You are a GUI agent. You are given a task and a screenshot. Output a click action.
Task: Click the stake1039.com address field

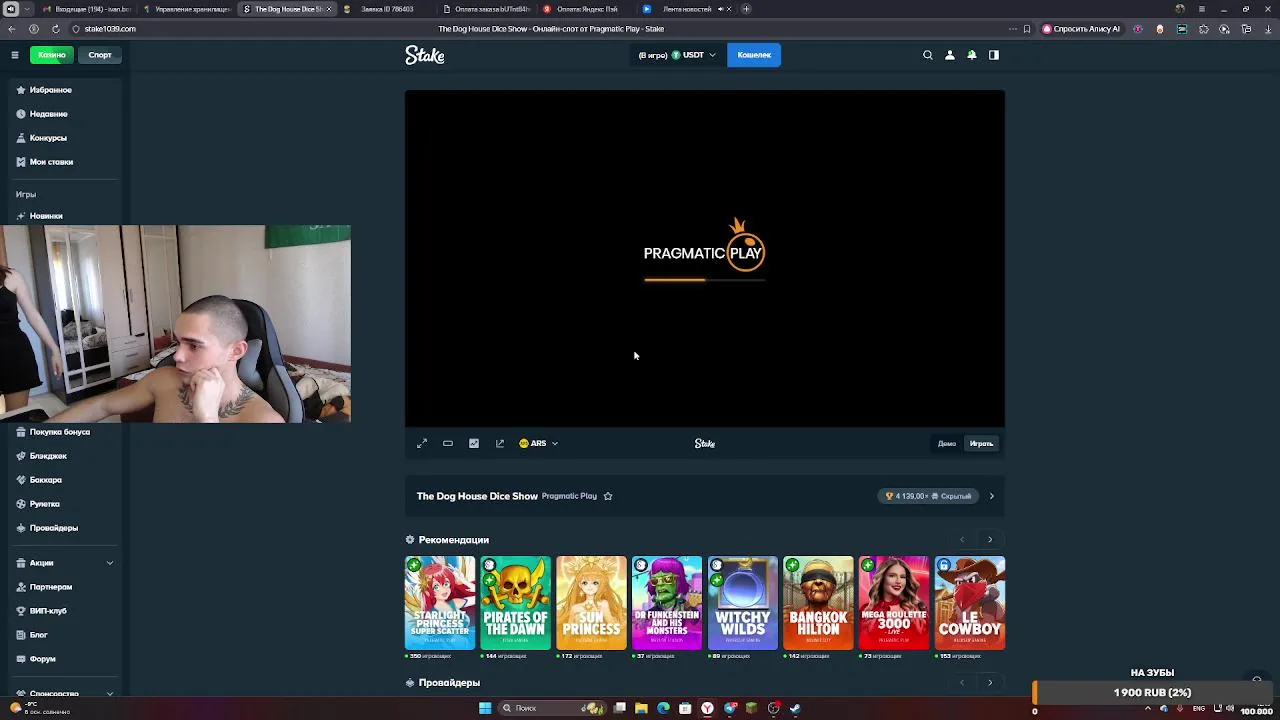(110, 29)
